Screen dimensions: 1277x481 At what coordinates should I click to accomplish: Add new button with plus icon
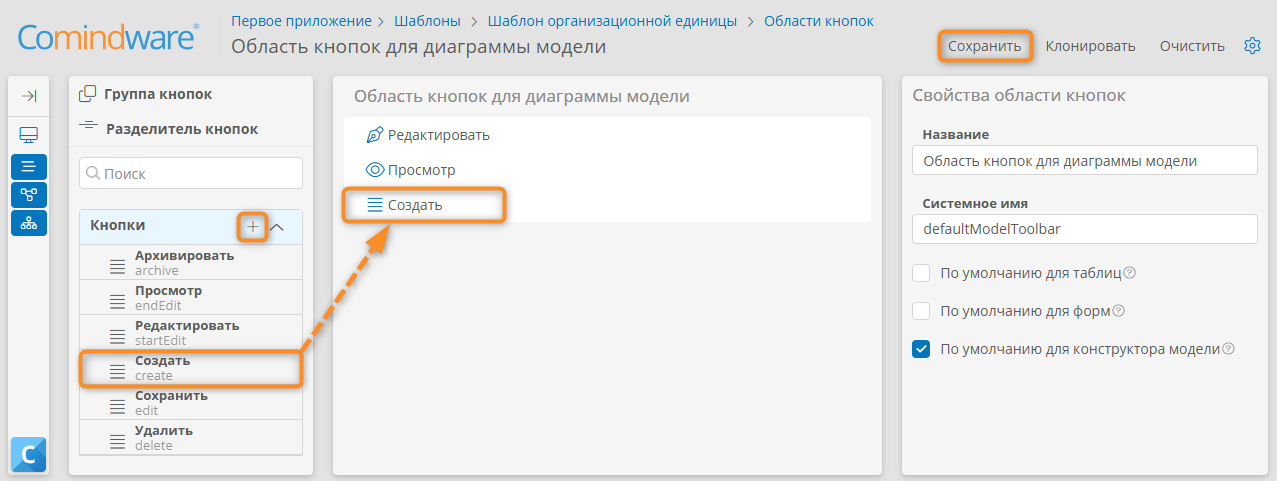[253, 227]
